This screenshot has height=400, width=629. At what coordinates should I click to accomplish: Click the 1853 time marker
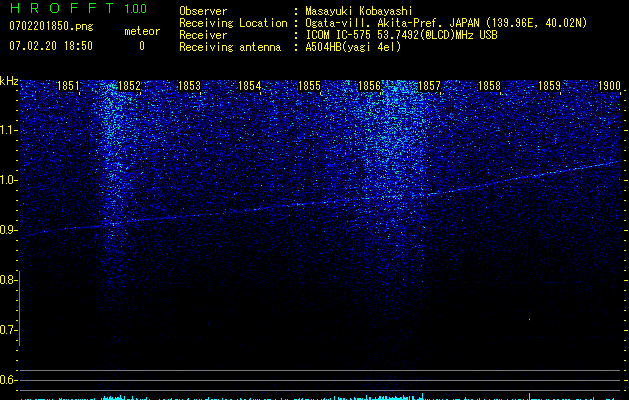click(189, 86)
